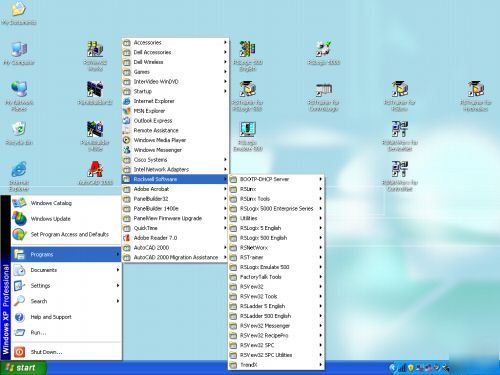Open RSLinx folder in Rockwell menu

pos(276,189)
